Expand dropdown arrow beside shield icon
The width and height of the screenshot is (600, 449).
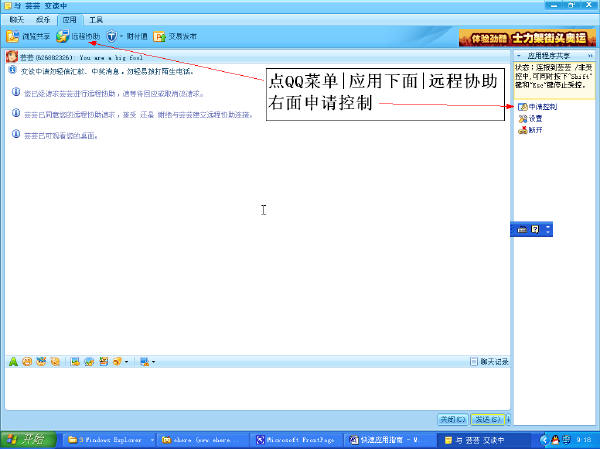tap(121, 36)
